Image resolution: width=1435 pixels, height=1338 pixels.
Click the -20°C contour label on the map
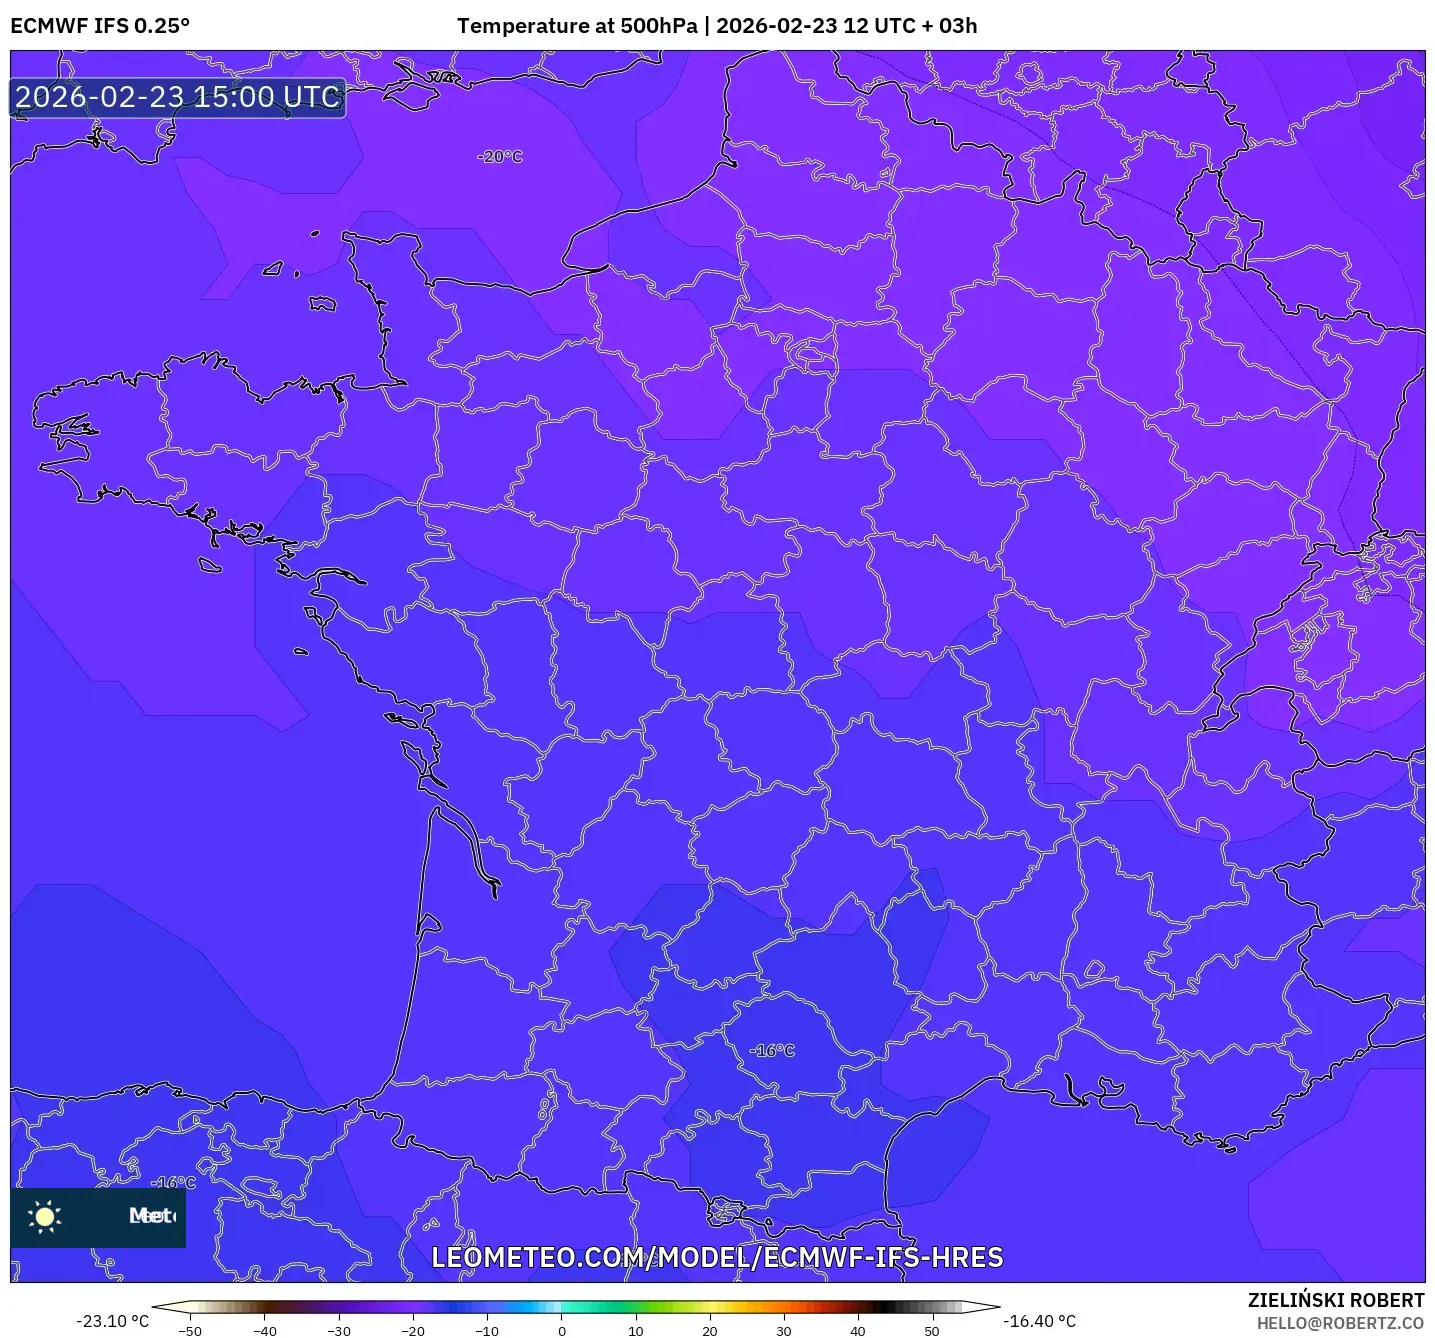click(499, 157)
